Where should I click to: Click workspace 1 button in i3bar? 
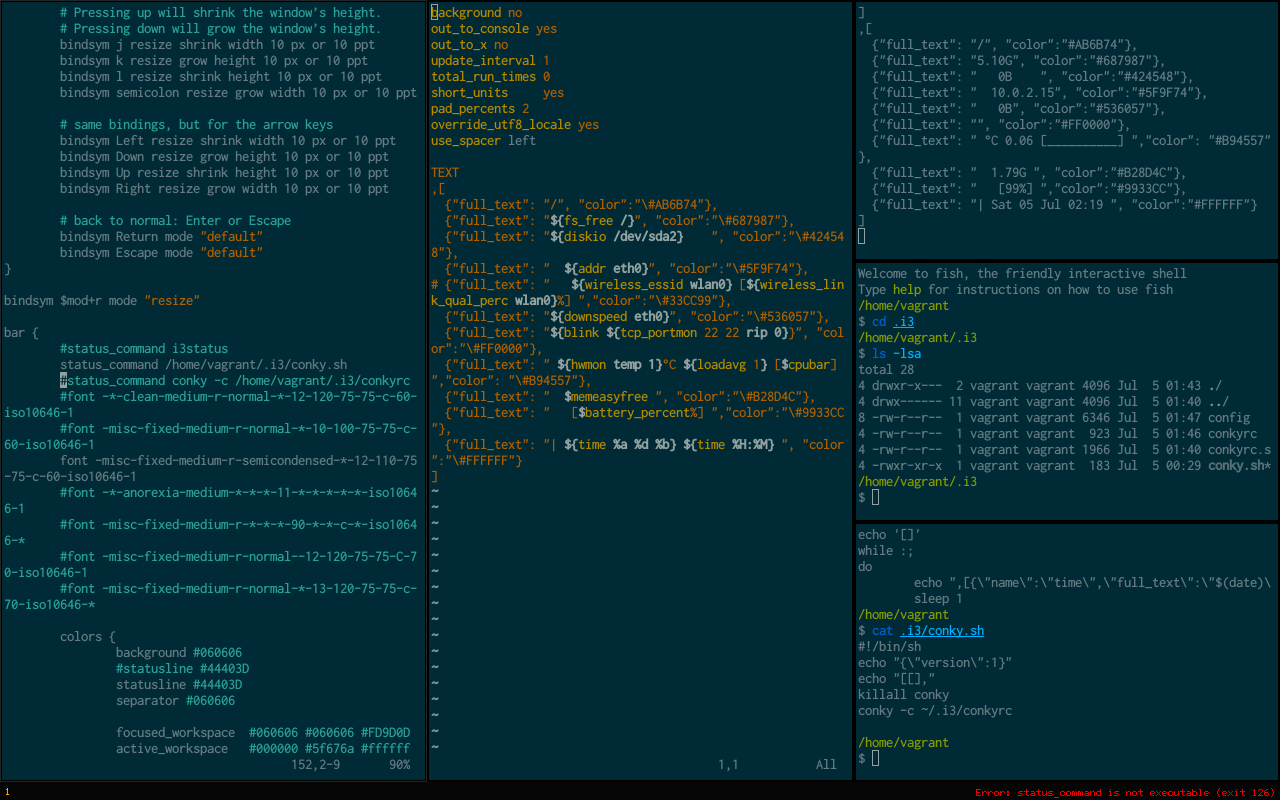8,792
